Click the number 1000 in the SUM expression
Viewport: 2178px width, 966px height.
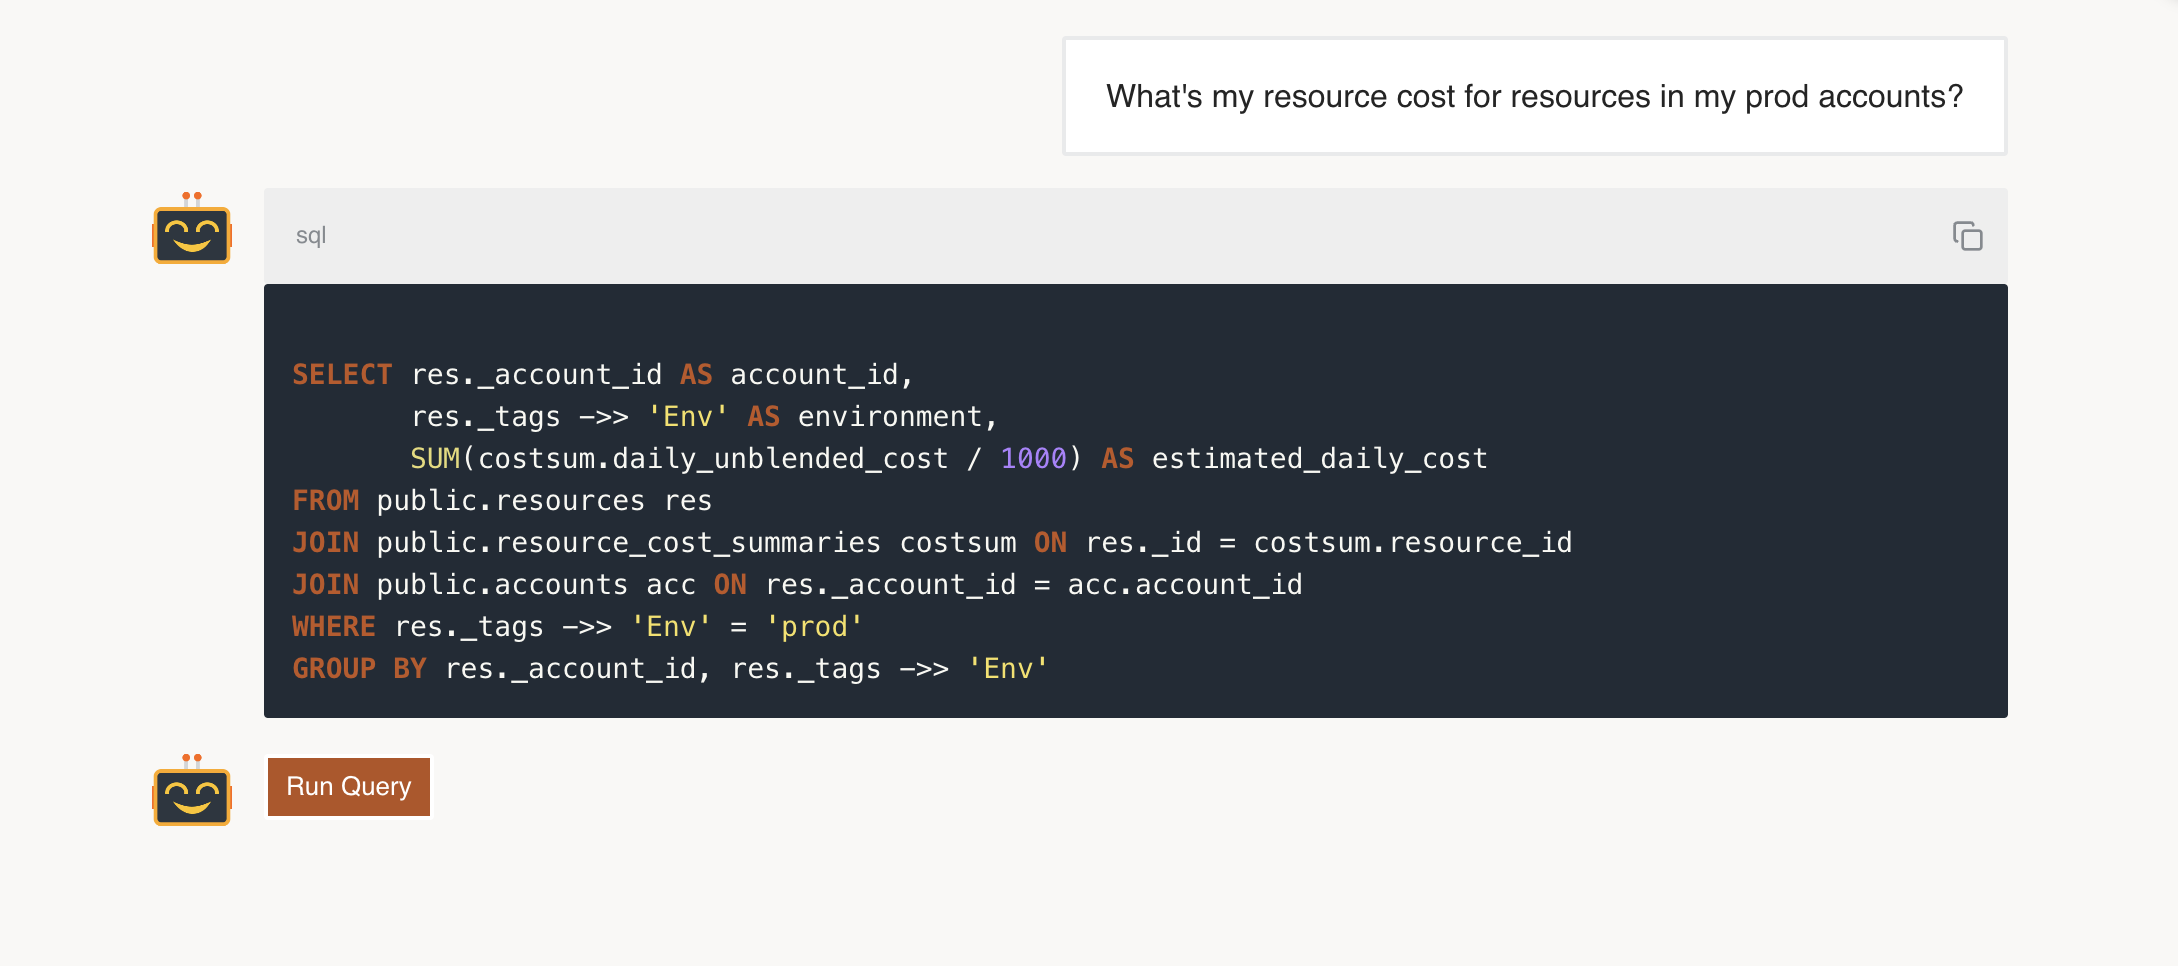pyautogui.click(x=1033, y=459)
